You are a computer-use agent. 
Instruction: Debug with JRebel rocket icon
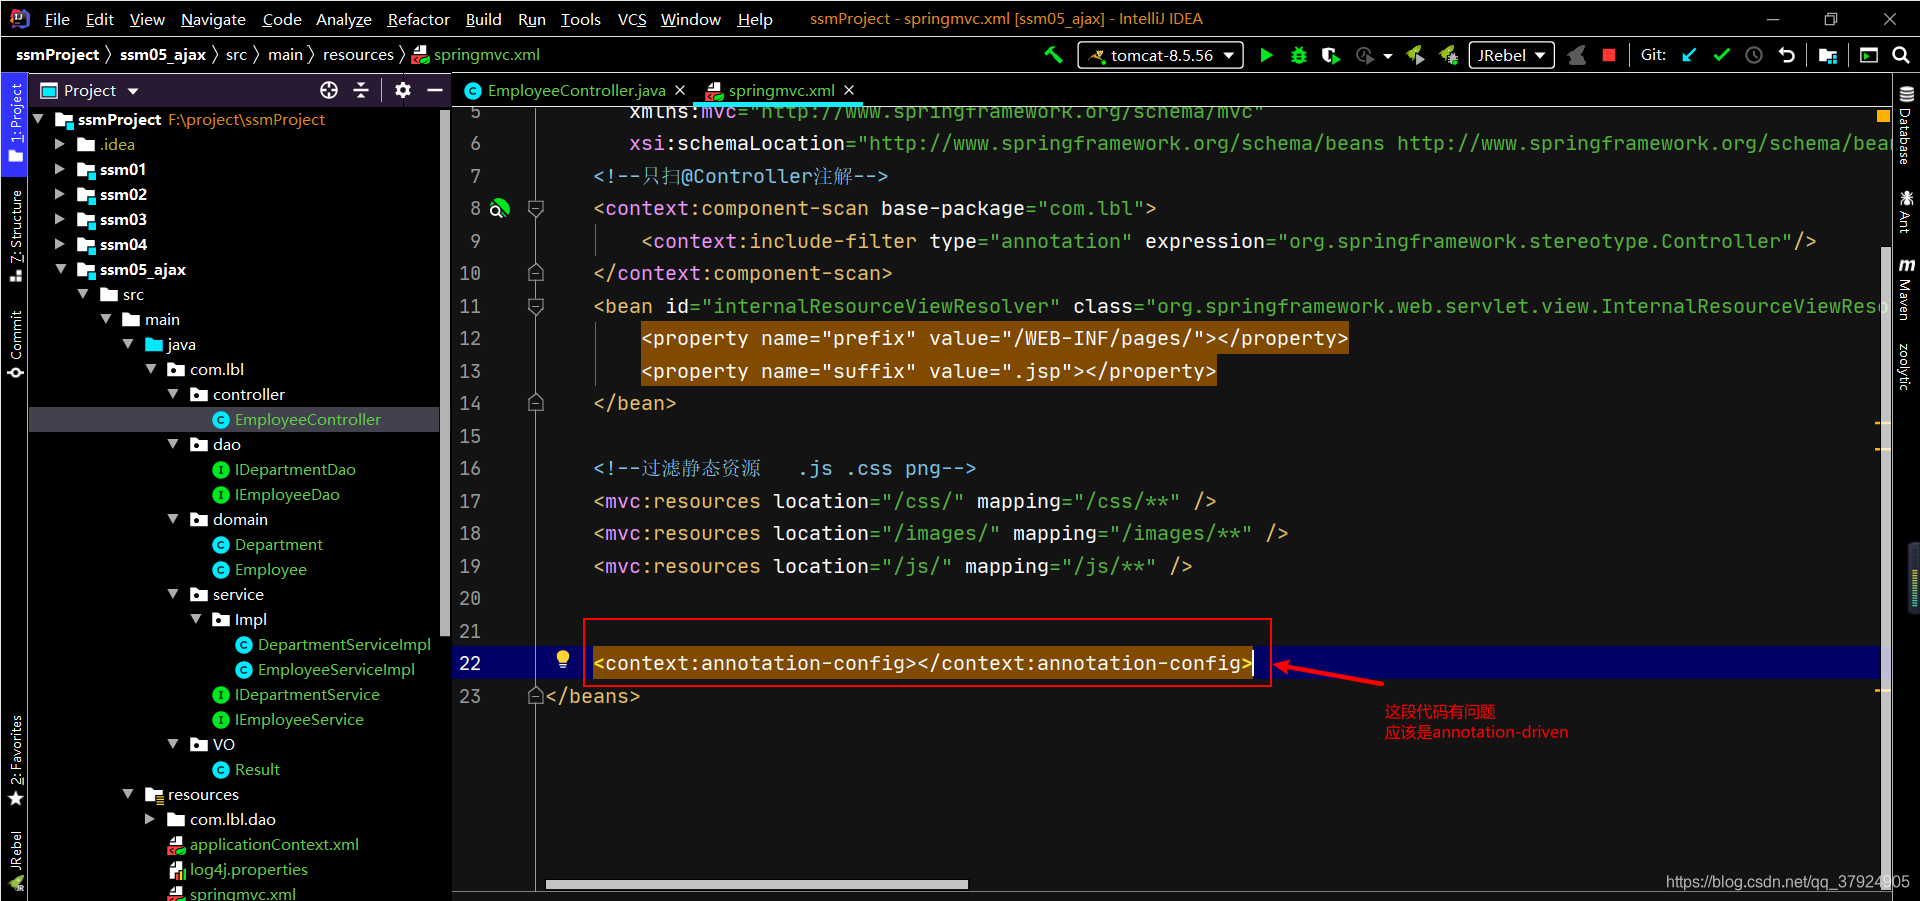point(1447,55)
